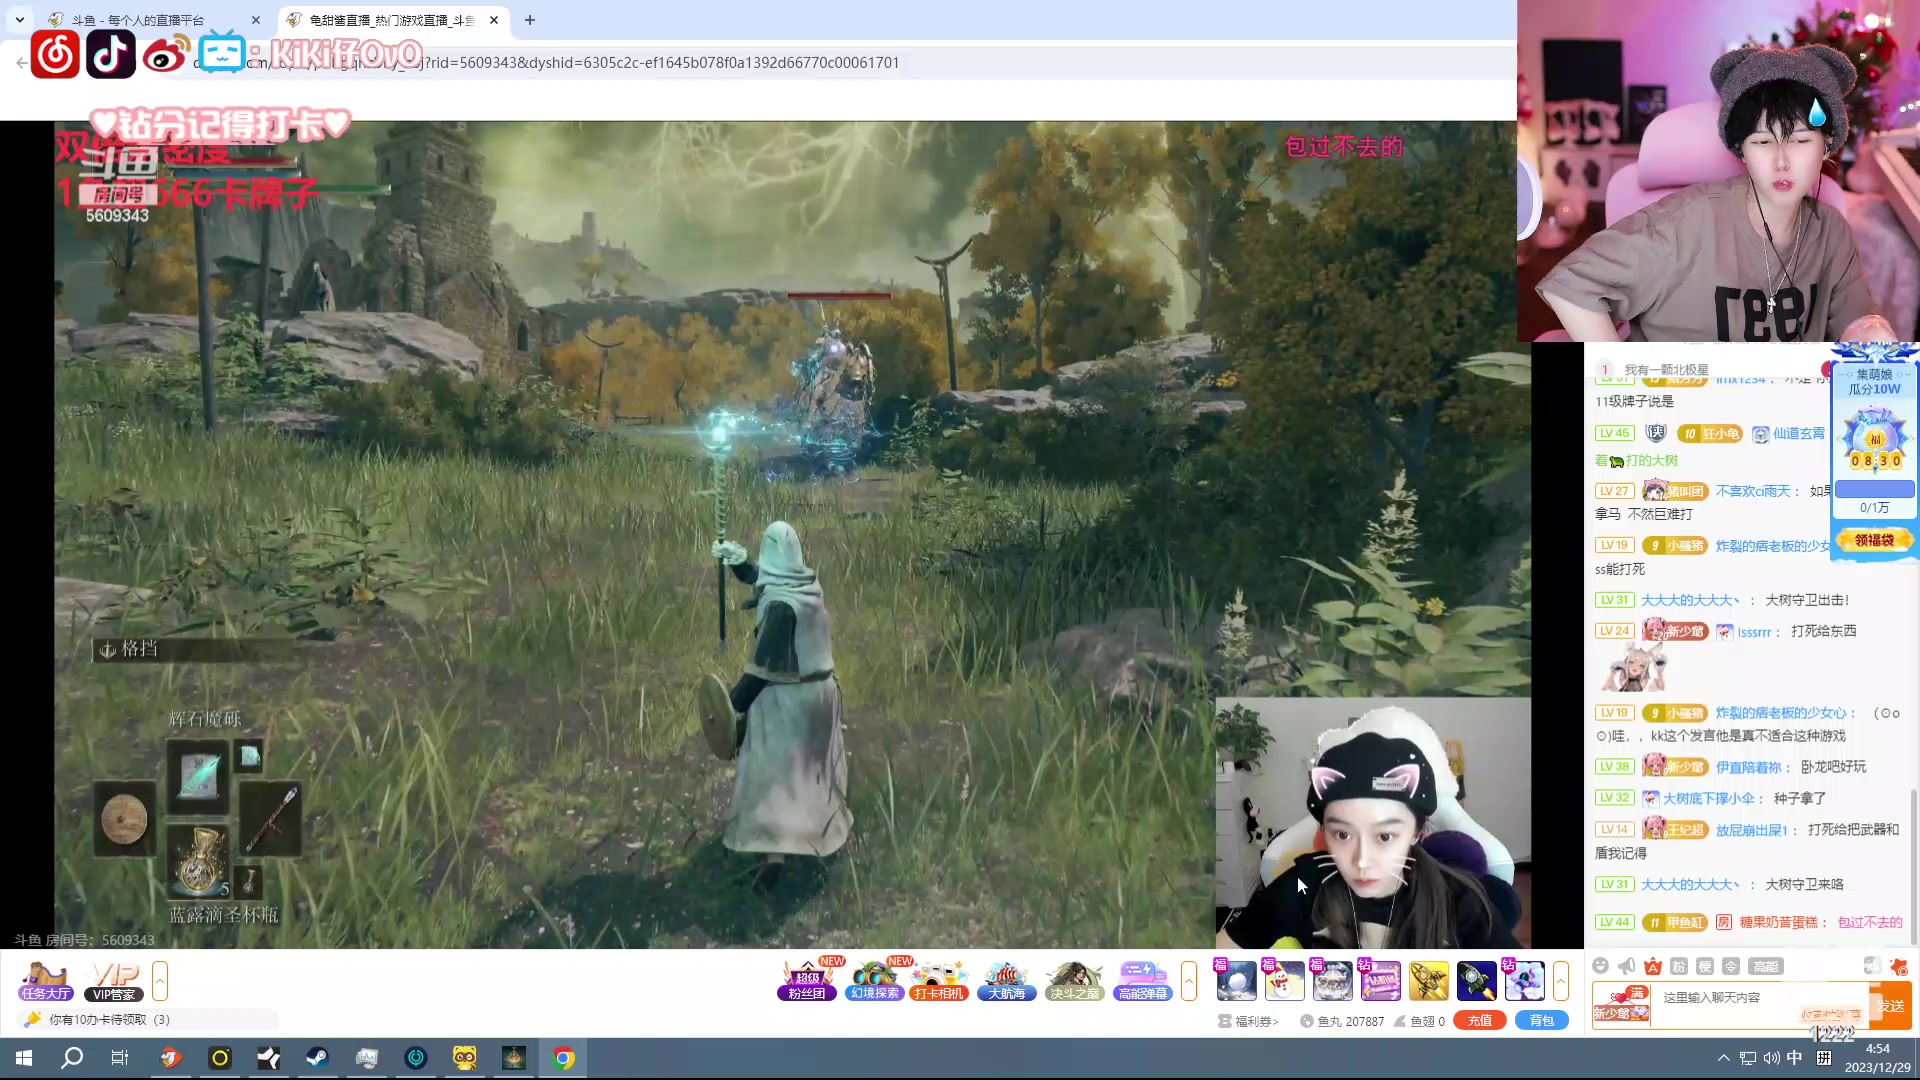This screenshot has width=1920, height=1080.
Task: Open the 幻境探索 activity icon
Action: point(875,980)
